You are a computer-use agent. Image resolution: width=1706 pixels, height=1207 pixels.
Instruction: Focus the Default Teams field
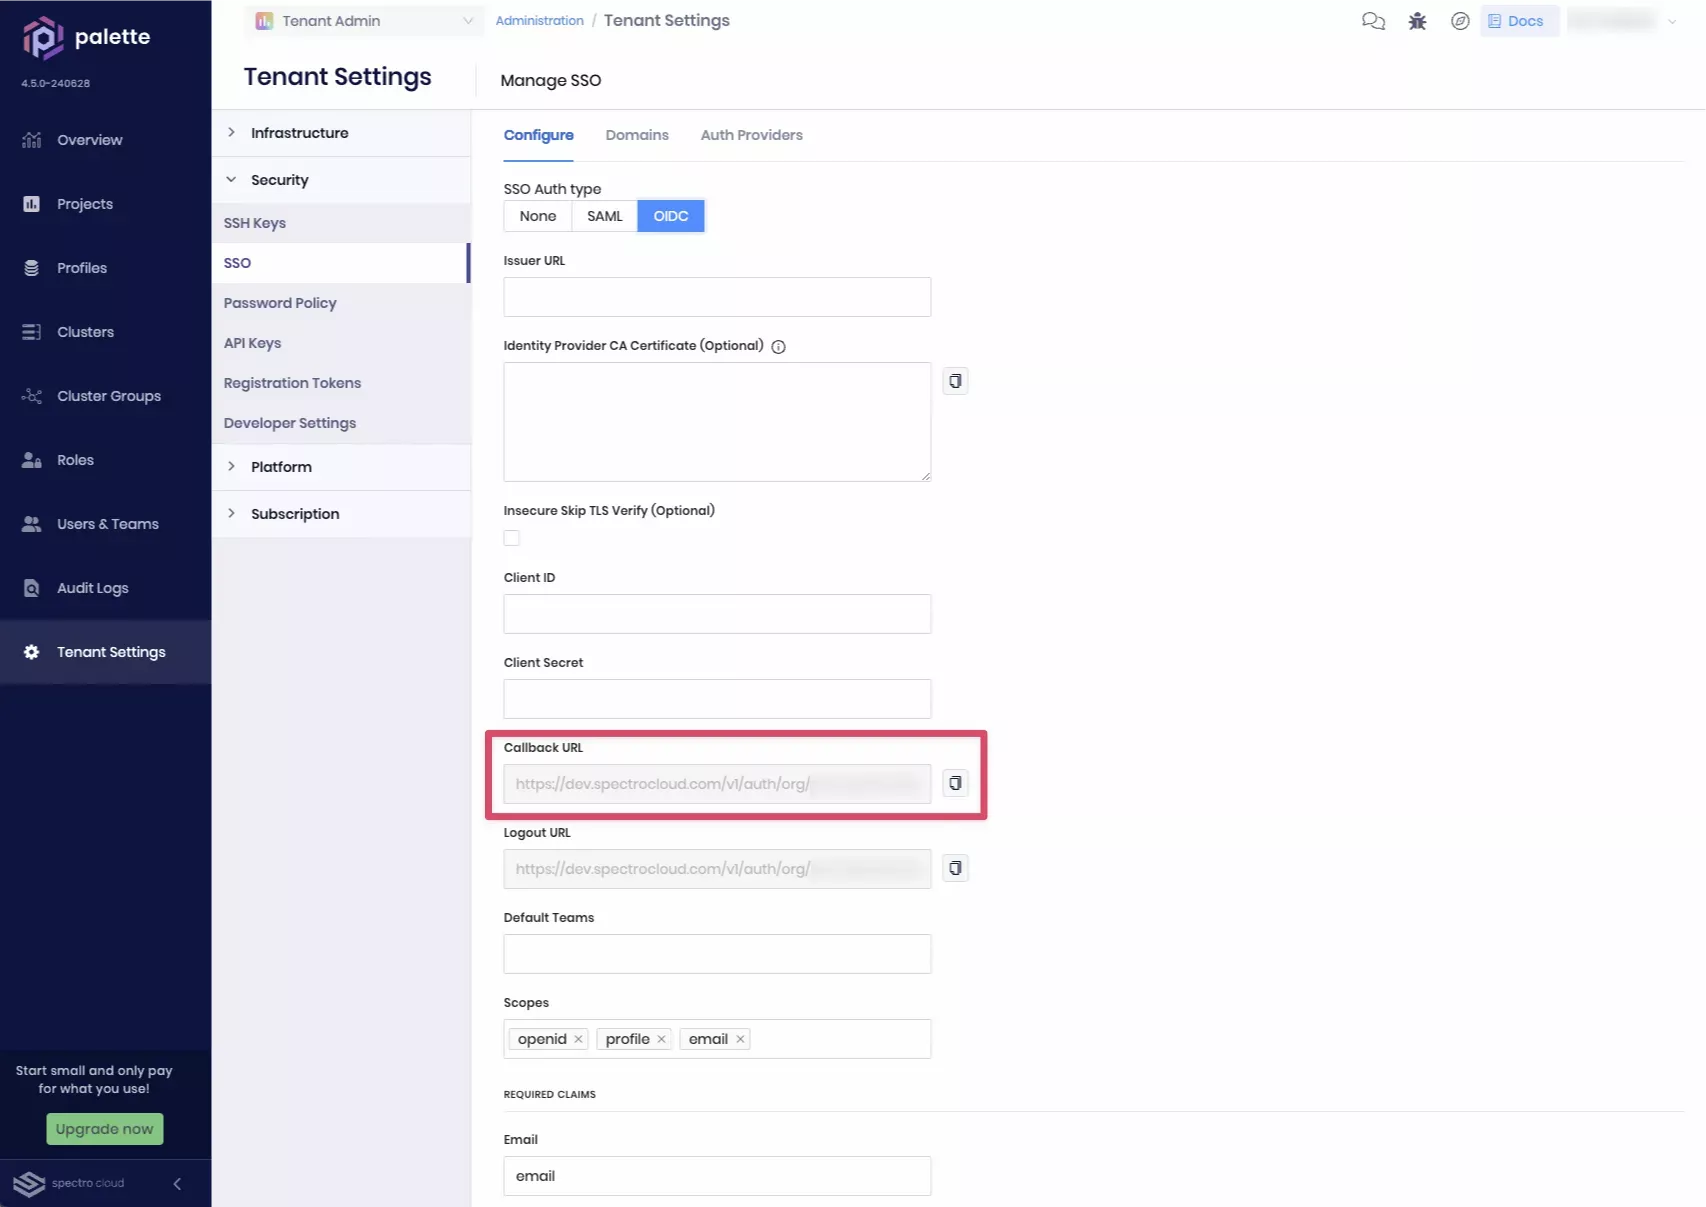click(717, 954)
